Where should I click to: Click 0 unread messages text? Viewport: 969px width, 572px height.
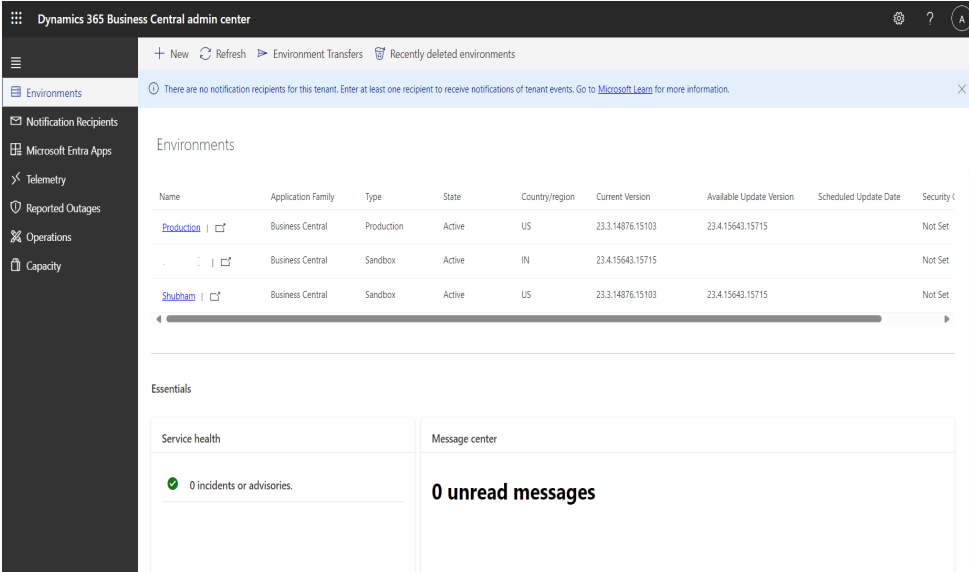(514, 492)
